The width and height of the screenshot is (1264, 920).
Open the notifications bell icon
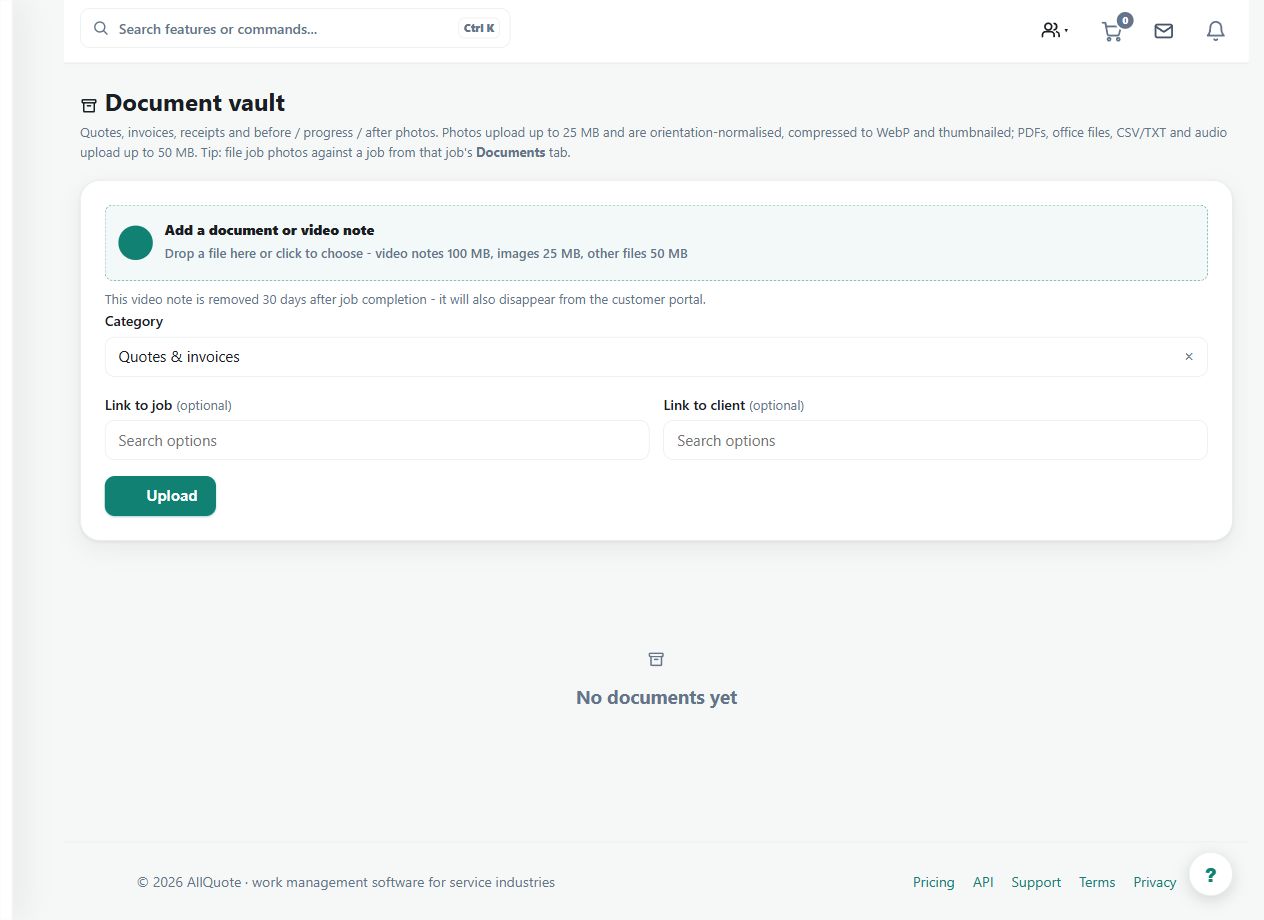1215,31
